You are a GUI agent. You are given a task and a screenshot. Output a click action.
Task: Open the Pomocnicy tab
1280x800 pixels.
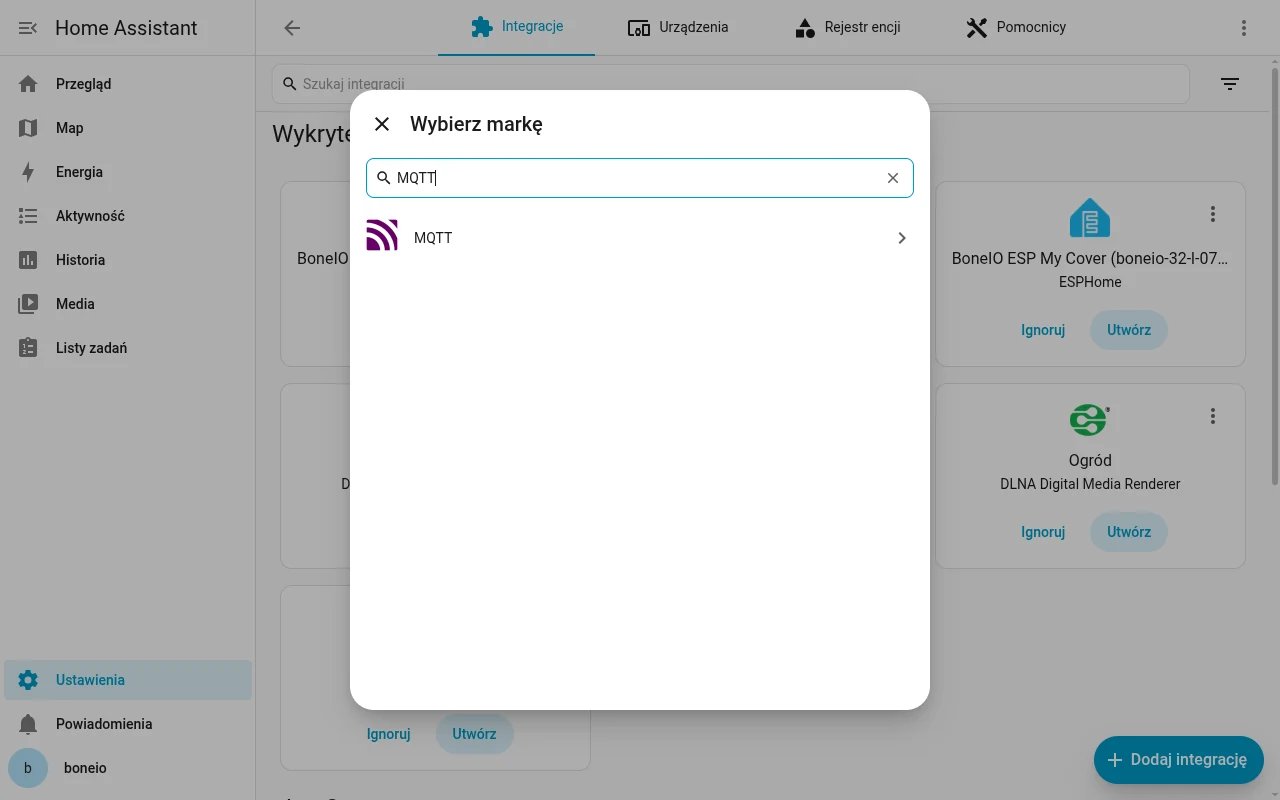click(1016, 27)
